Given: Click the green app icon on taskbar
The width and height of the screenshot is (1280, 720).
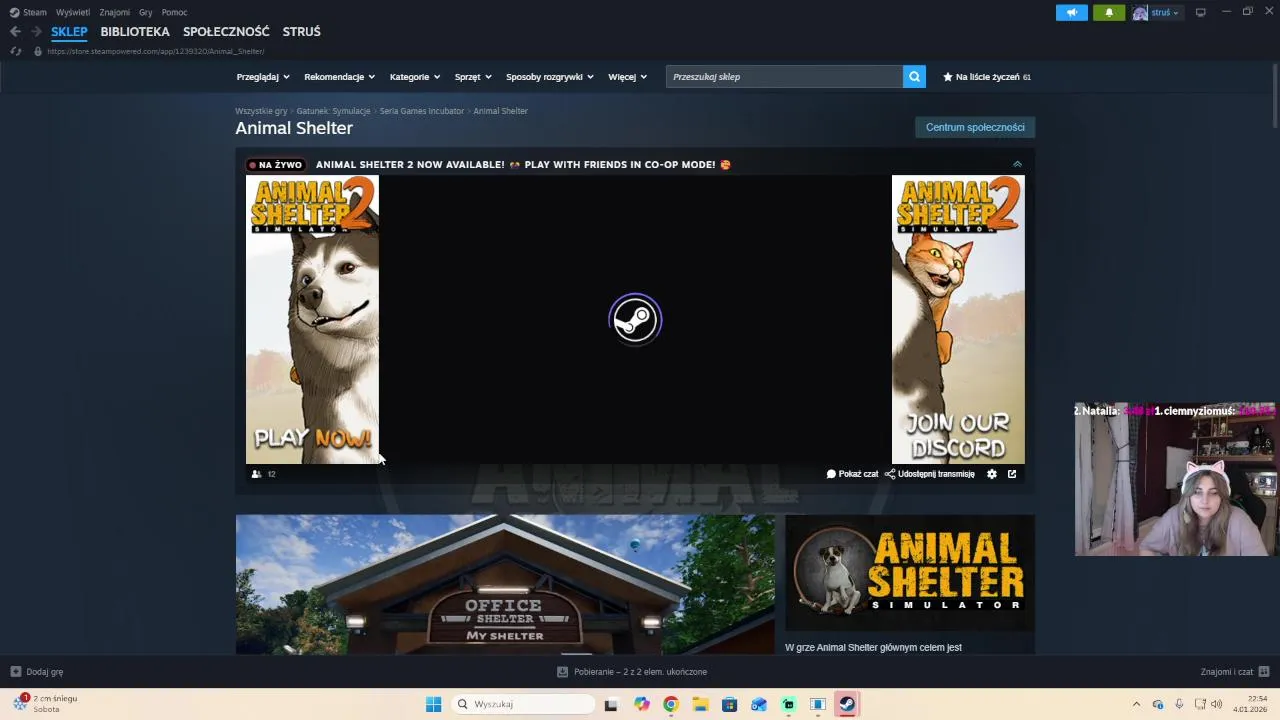Looking at the screenshot, I should (x=788, y=704).
